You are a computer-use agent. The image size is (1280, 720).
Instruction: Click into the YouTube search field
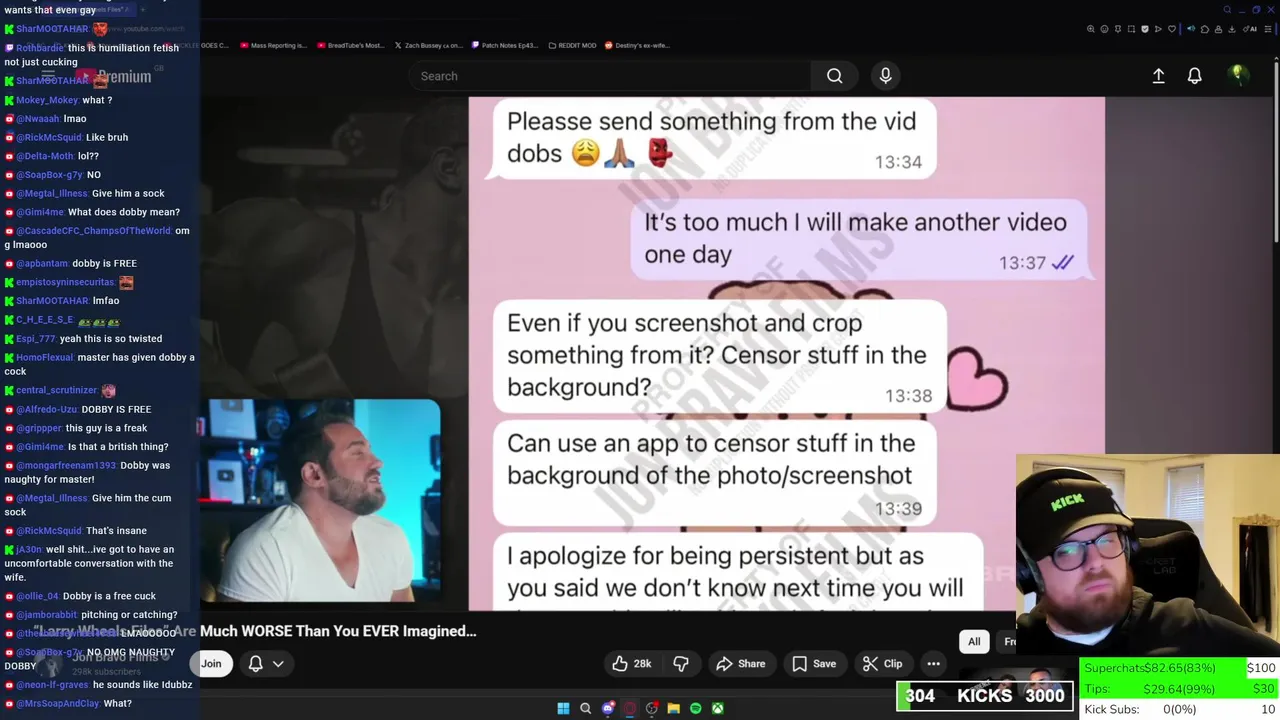[x=610, y=76]
